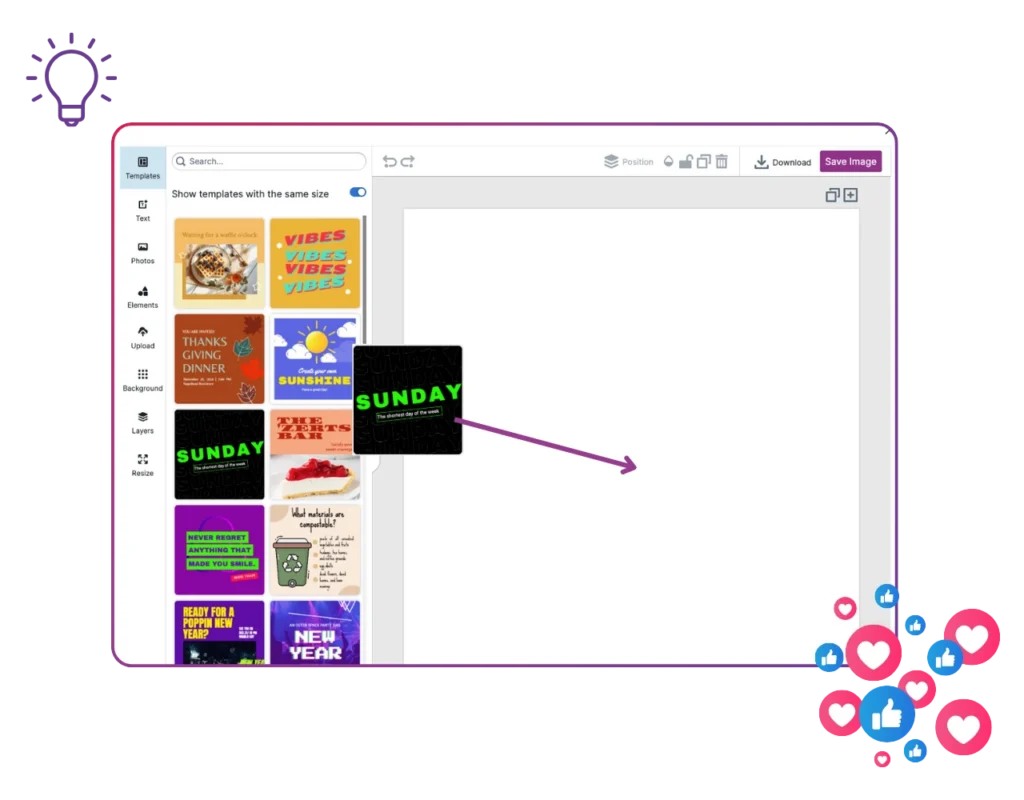The height and width of the screenshot is (800, 1024).
Task: Click the opacity droplet icon
Action: [668, 161]
